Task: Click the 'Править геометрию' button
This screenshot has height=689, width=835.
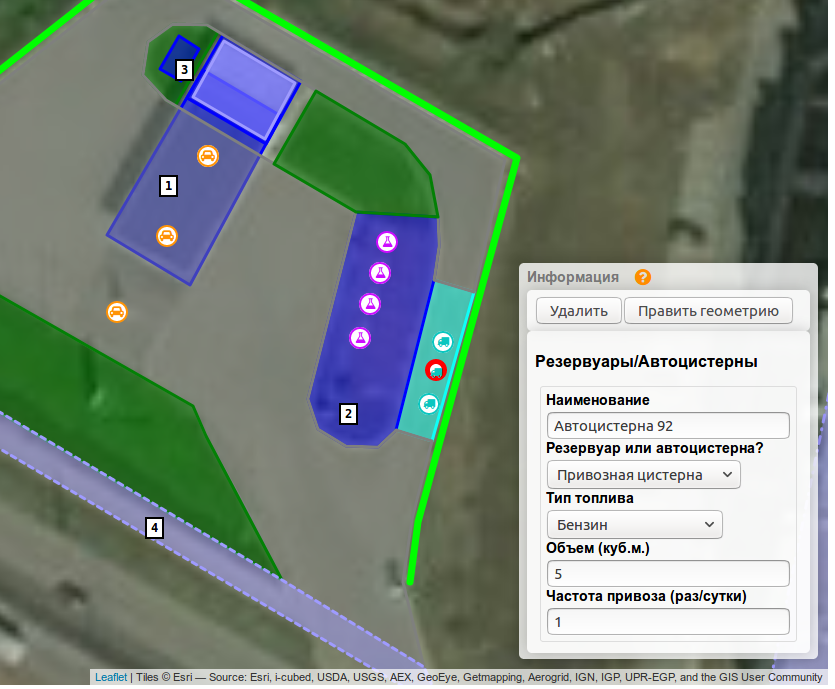Action: (708, 311)
